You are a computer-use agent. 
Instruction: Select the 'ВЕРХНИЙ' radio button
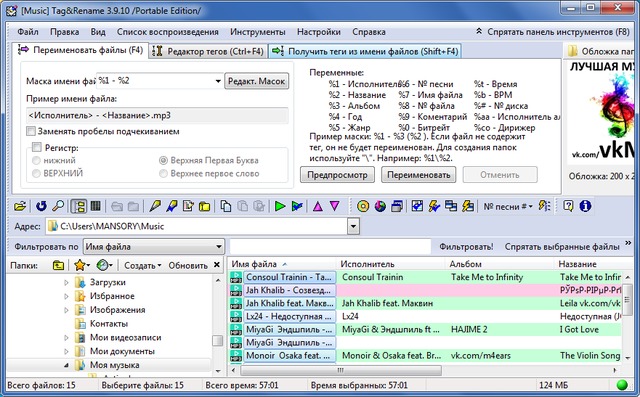36,173
